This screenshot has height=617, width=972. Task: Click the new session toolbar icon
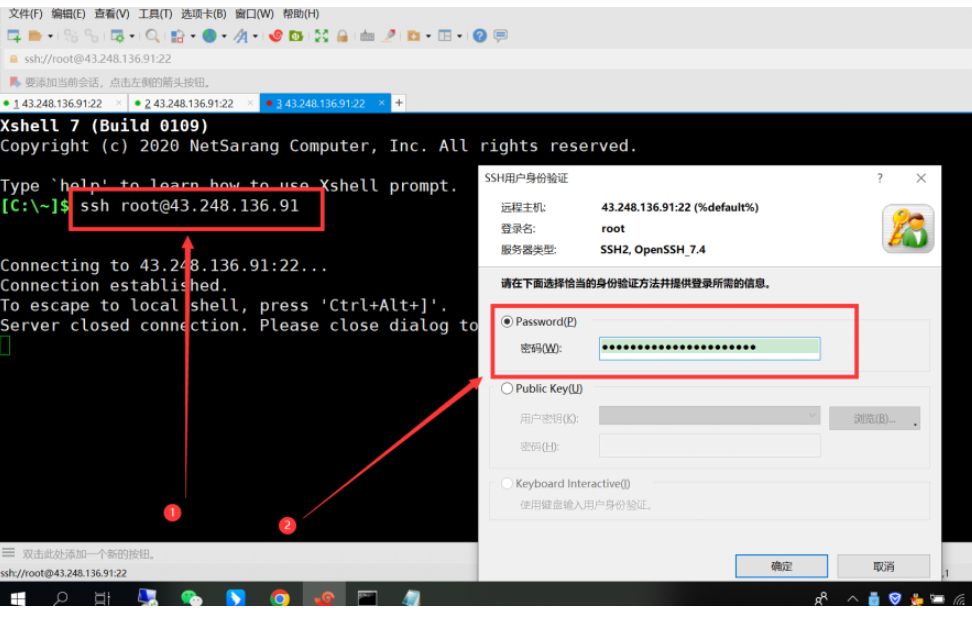[14, 36]
